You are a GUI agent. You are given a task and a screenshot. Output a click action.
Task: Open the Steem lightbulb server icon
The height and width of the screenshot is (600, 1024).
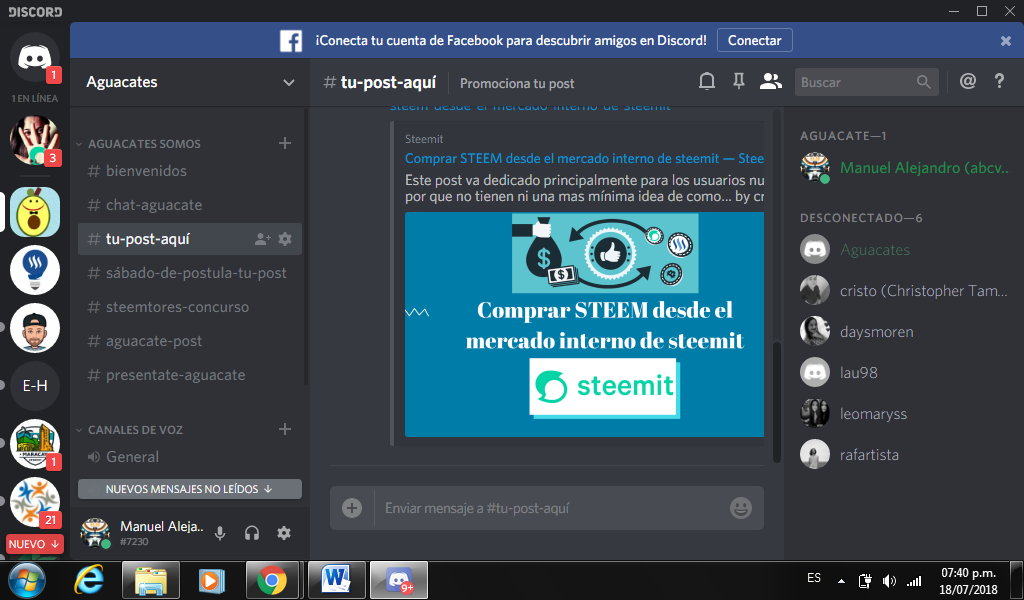[35, 270]
